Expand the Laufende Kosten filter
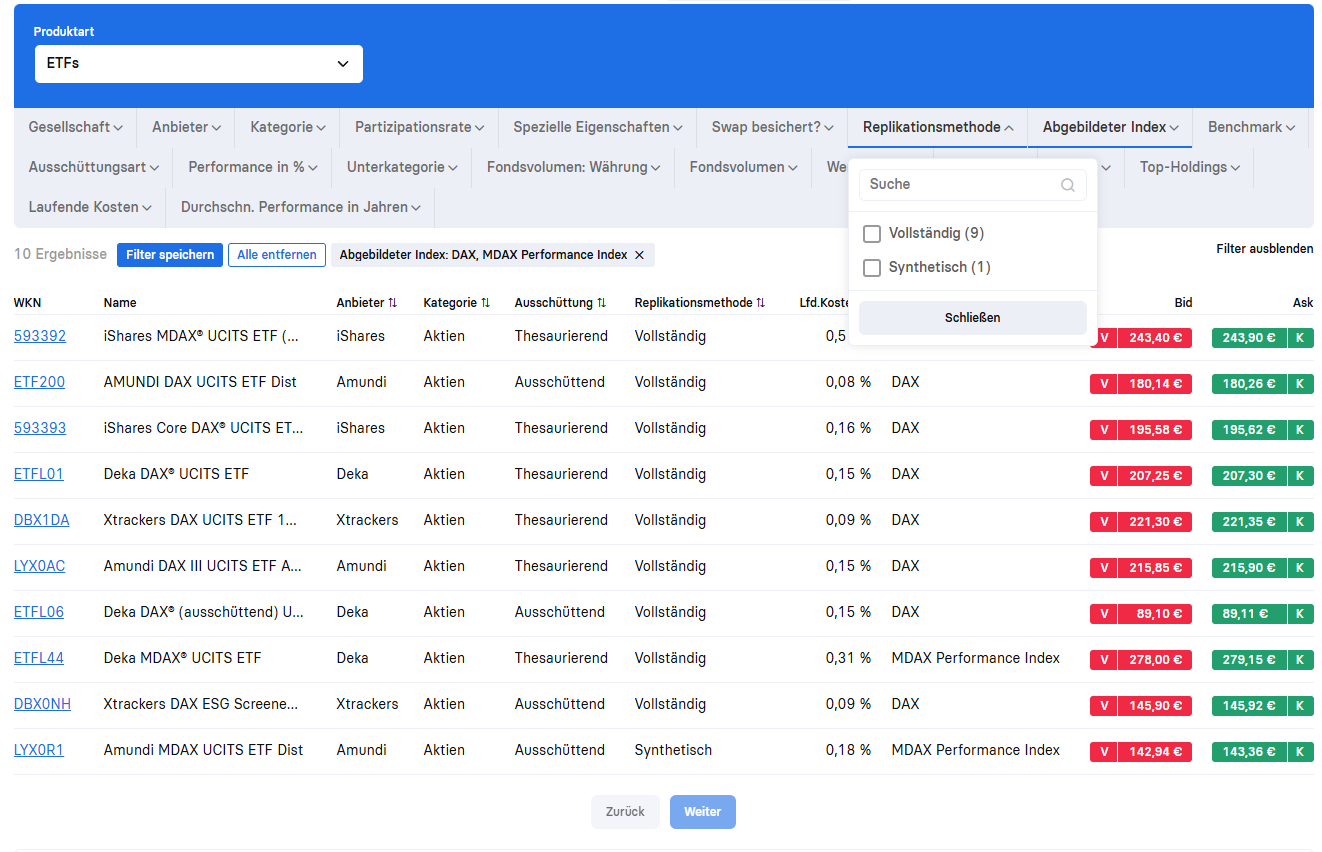Image resolution: width=1322 pixels, height=852 pixels. tap(90, 208)
